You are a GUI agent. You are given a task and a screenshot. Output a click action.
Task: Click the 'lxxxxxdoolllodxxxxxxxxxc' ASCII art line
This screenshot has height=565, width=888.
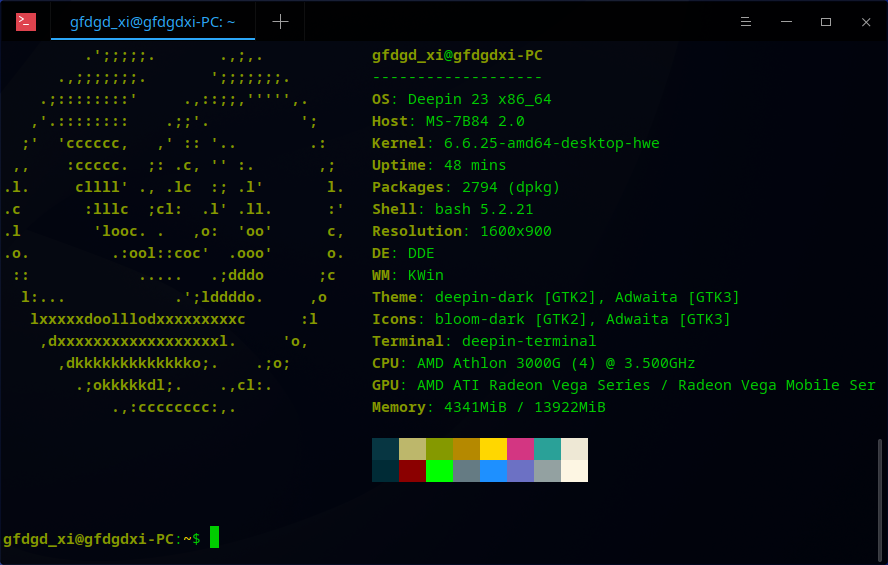(x=138, y=319)
